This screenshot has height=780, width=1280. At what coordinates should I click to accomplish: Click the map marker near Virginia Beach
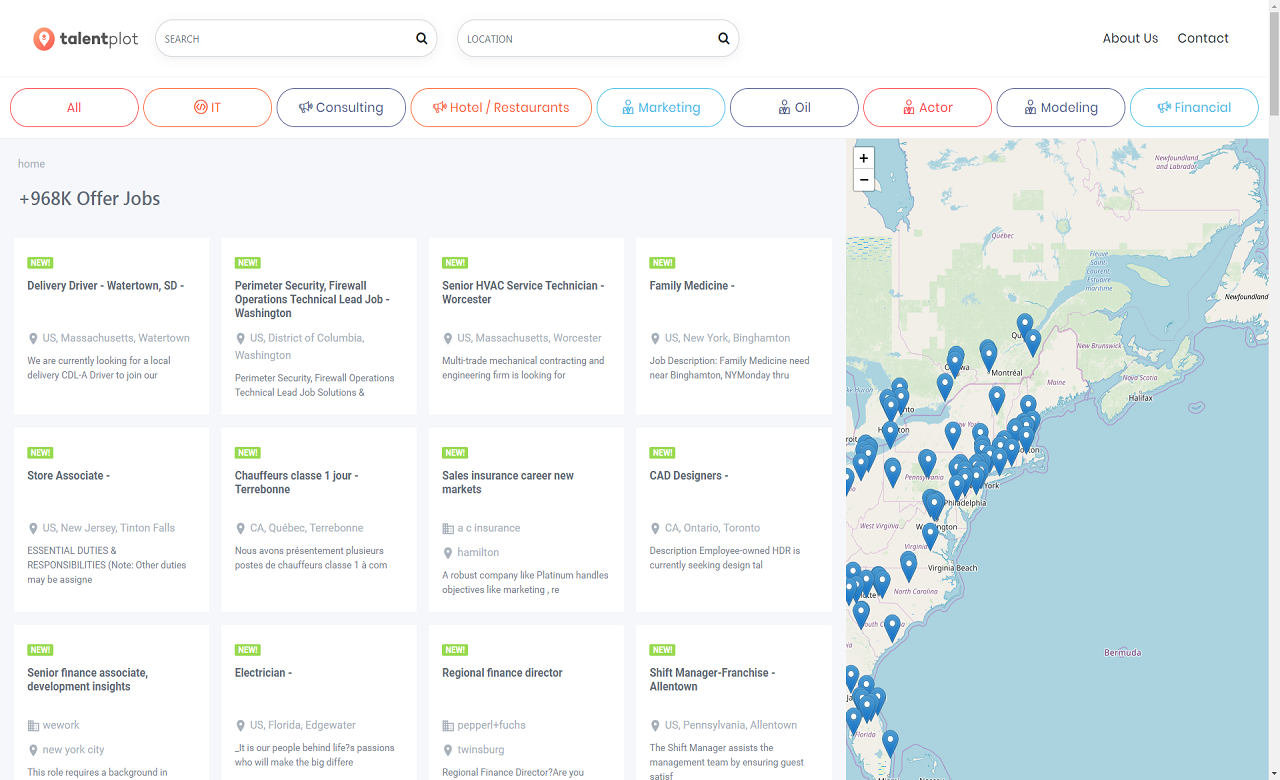click(x=908, y=566)
